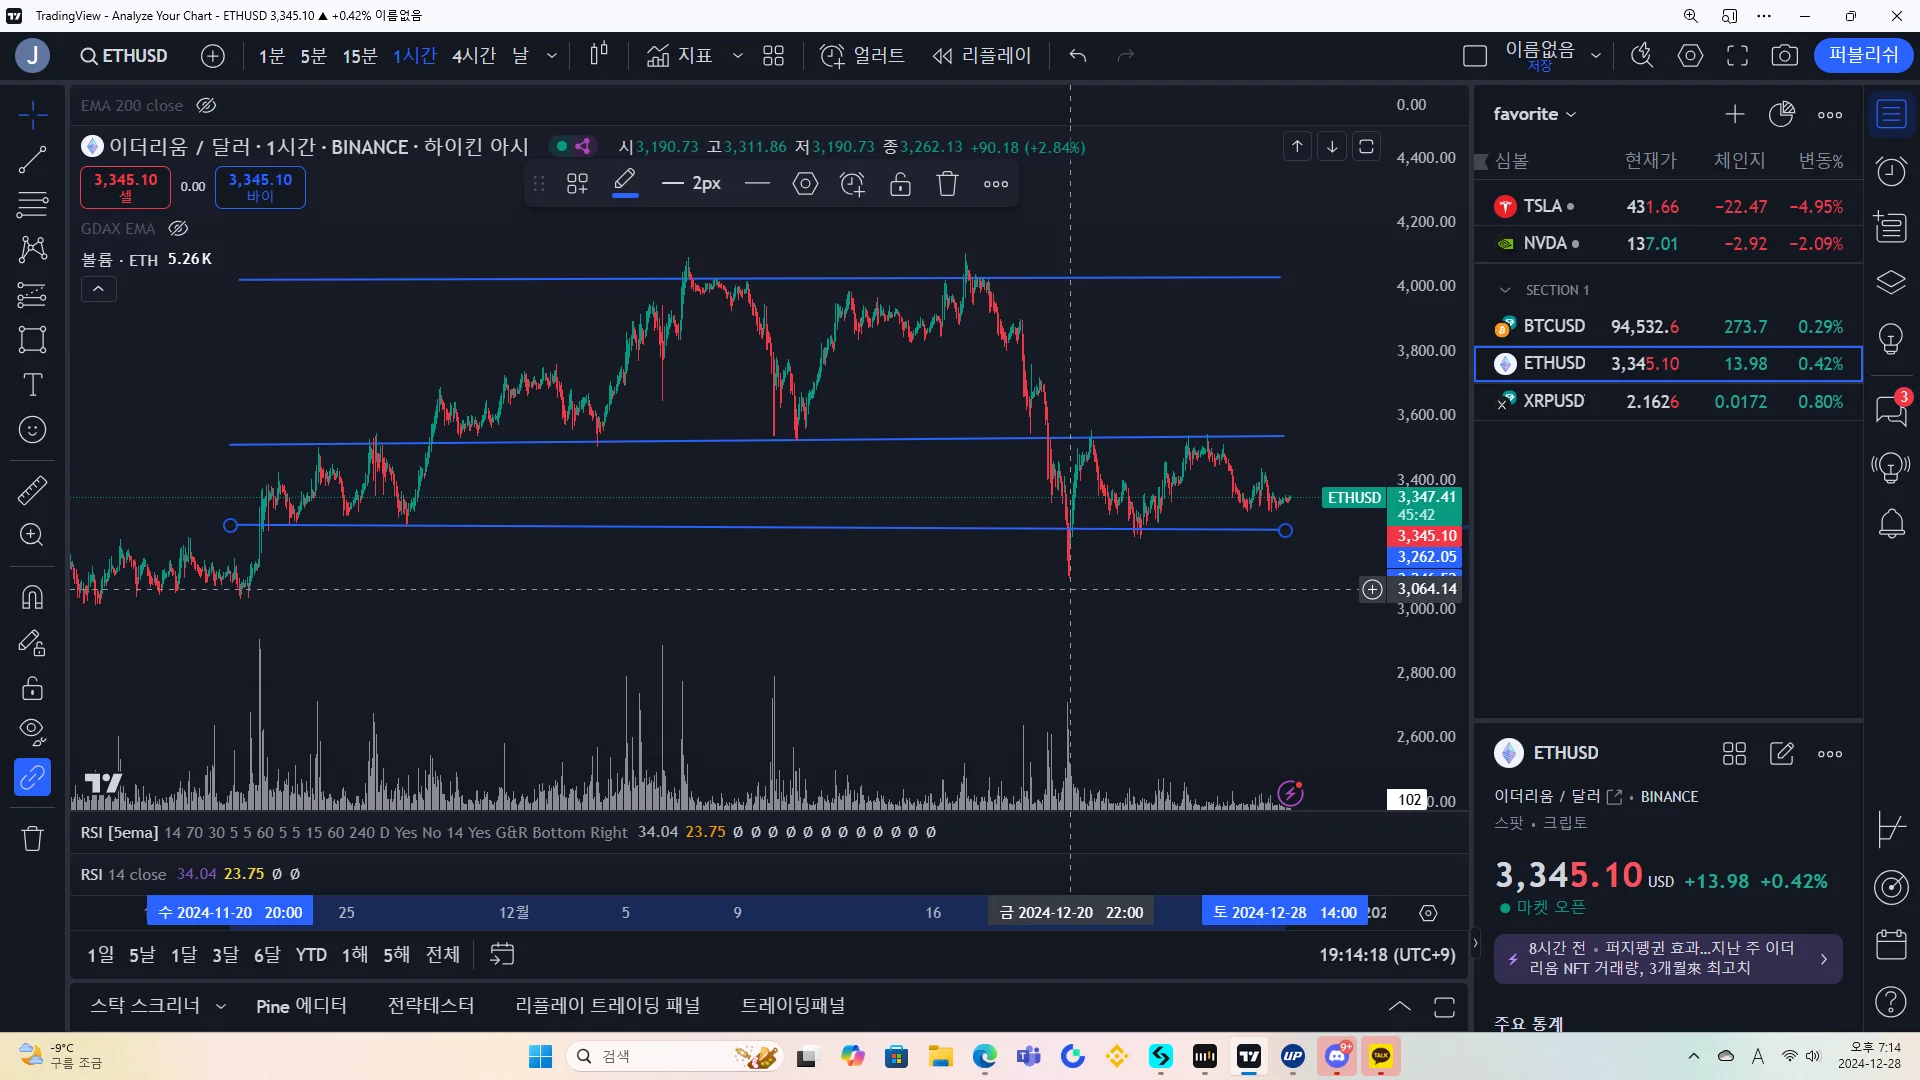The width and height of the screenshot is (1920, 1080).
Task: Open line color pencil swatch
Action: (x=625, y=184)
